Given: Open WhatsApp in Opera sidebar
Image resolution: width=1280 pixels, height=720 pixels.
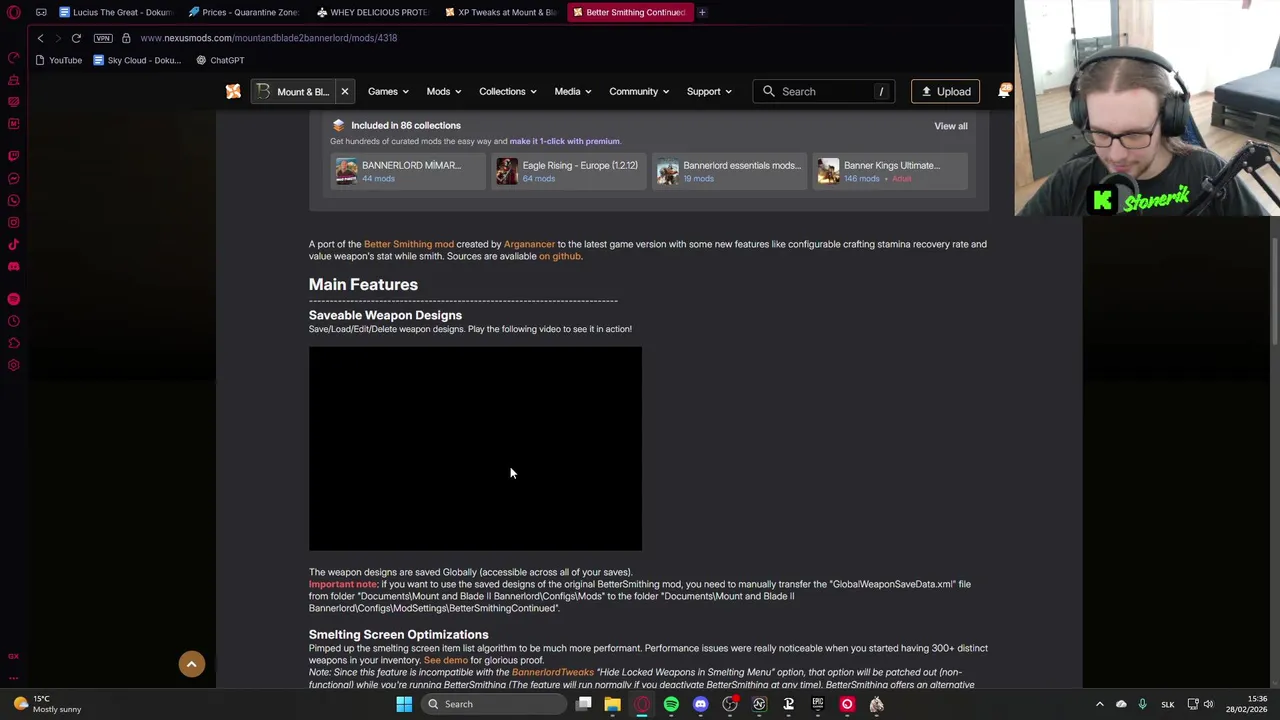Looking at the screenshot, I should pyautogui.click(x=13, y=201).
